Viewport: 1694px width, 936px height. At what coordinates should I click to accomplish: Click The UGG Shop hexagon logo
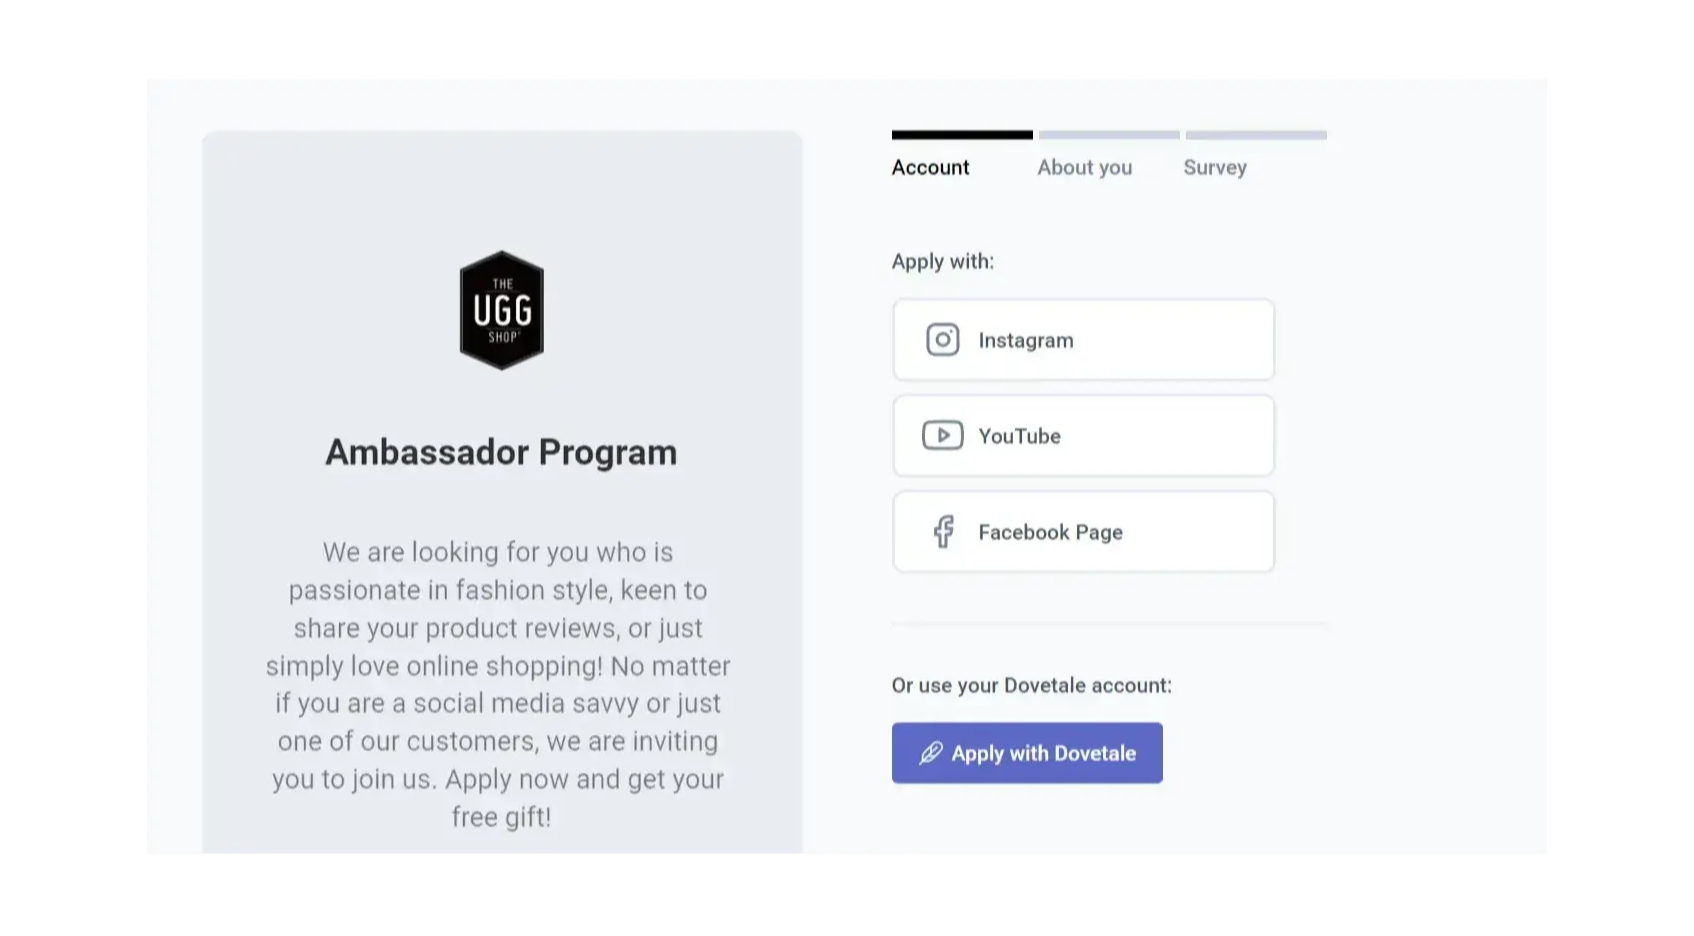pos(502,310)
